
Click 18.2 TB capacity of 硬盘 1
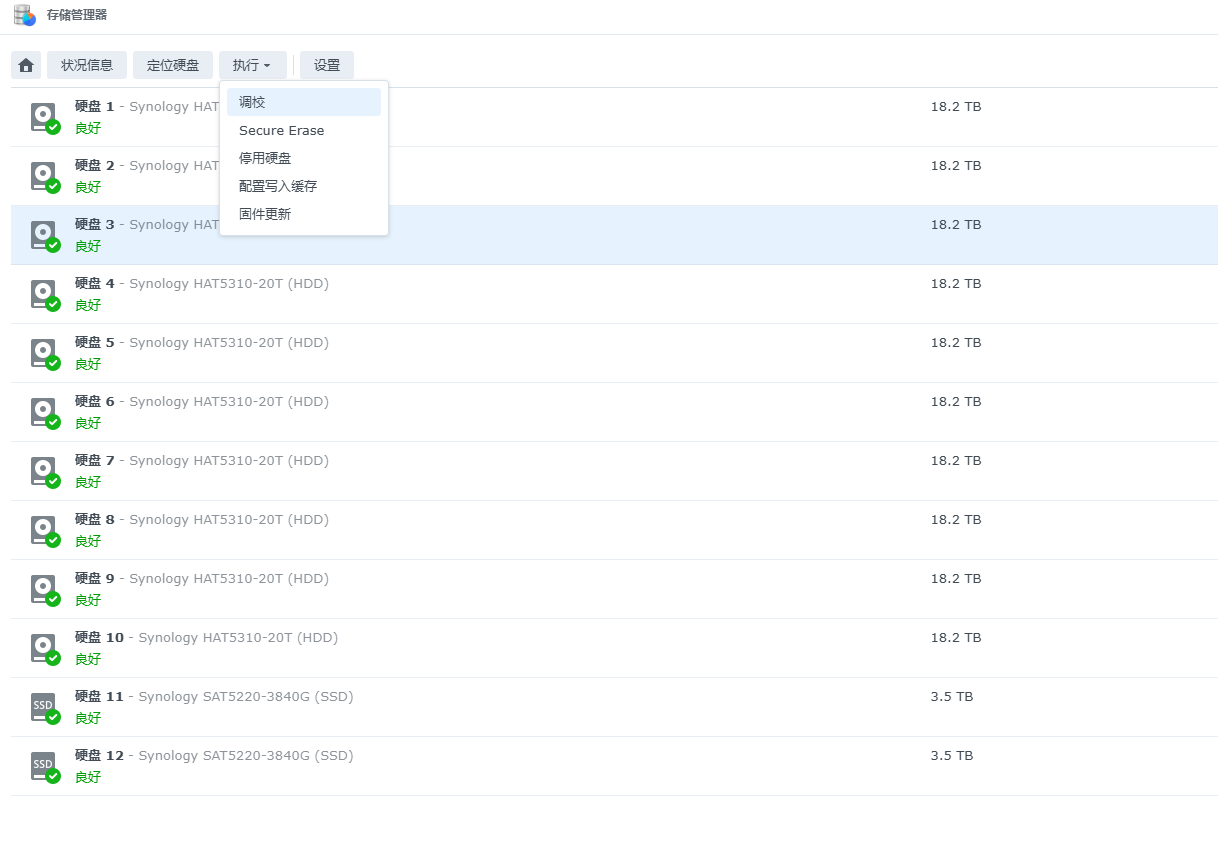point(956,107)
